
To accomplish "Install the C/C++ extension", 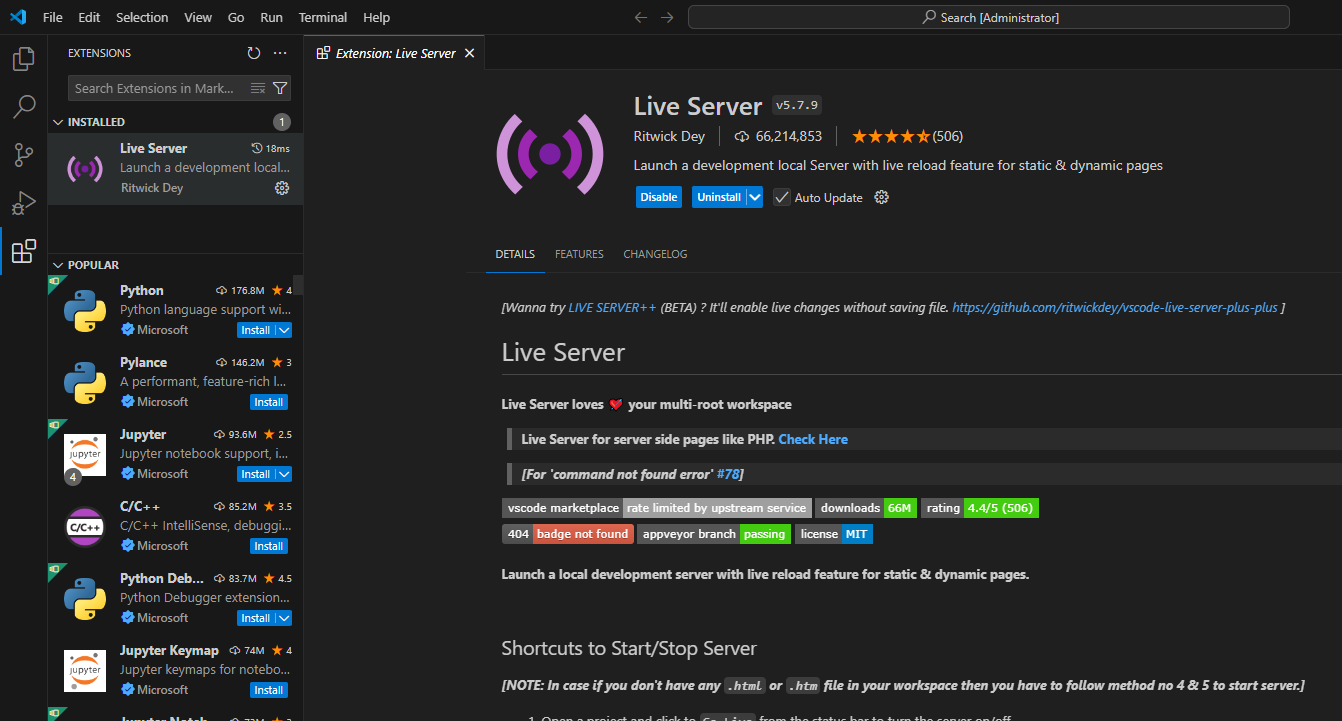I will [269, 546].
